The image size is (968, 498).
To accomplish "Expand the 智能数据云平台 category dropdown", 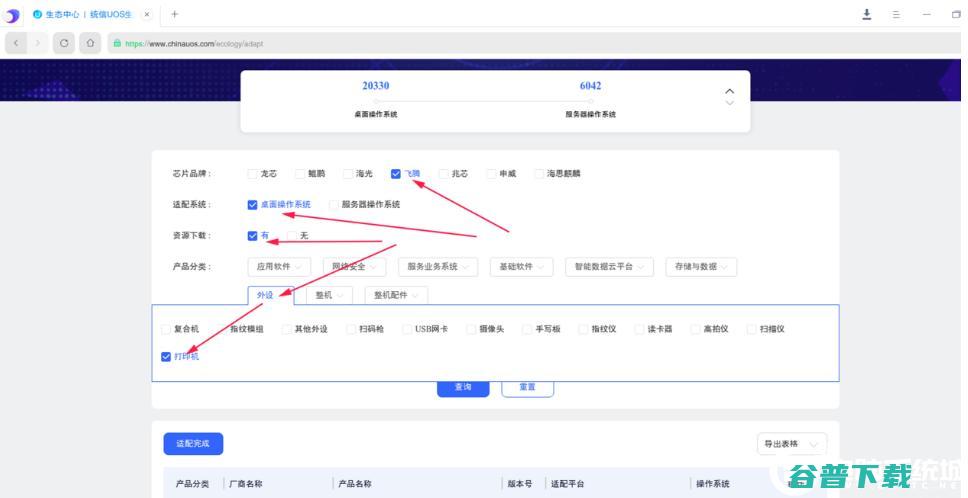I will coord(609,267).
